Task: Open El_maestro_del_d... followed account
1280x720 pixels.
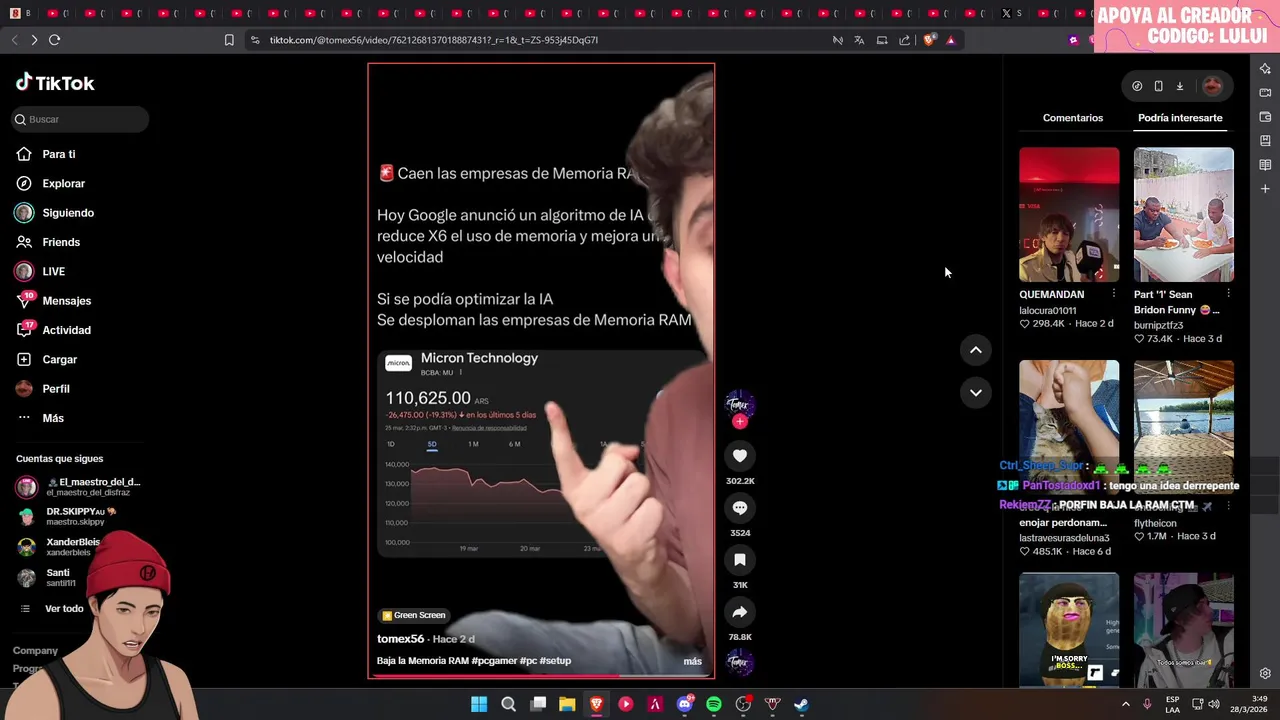Action: pos(79,487)
